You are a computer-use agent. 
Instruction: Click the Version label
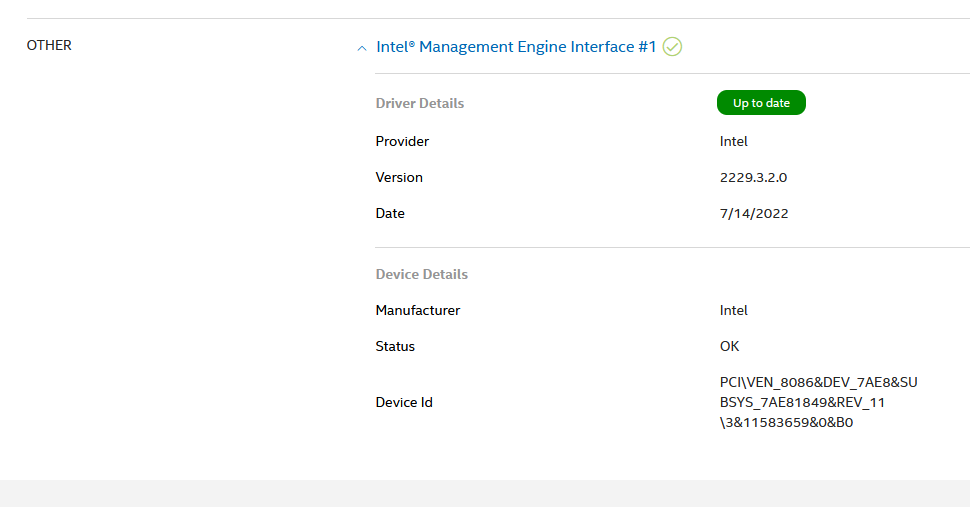pyautogui.click(x=399, y=178)
